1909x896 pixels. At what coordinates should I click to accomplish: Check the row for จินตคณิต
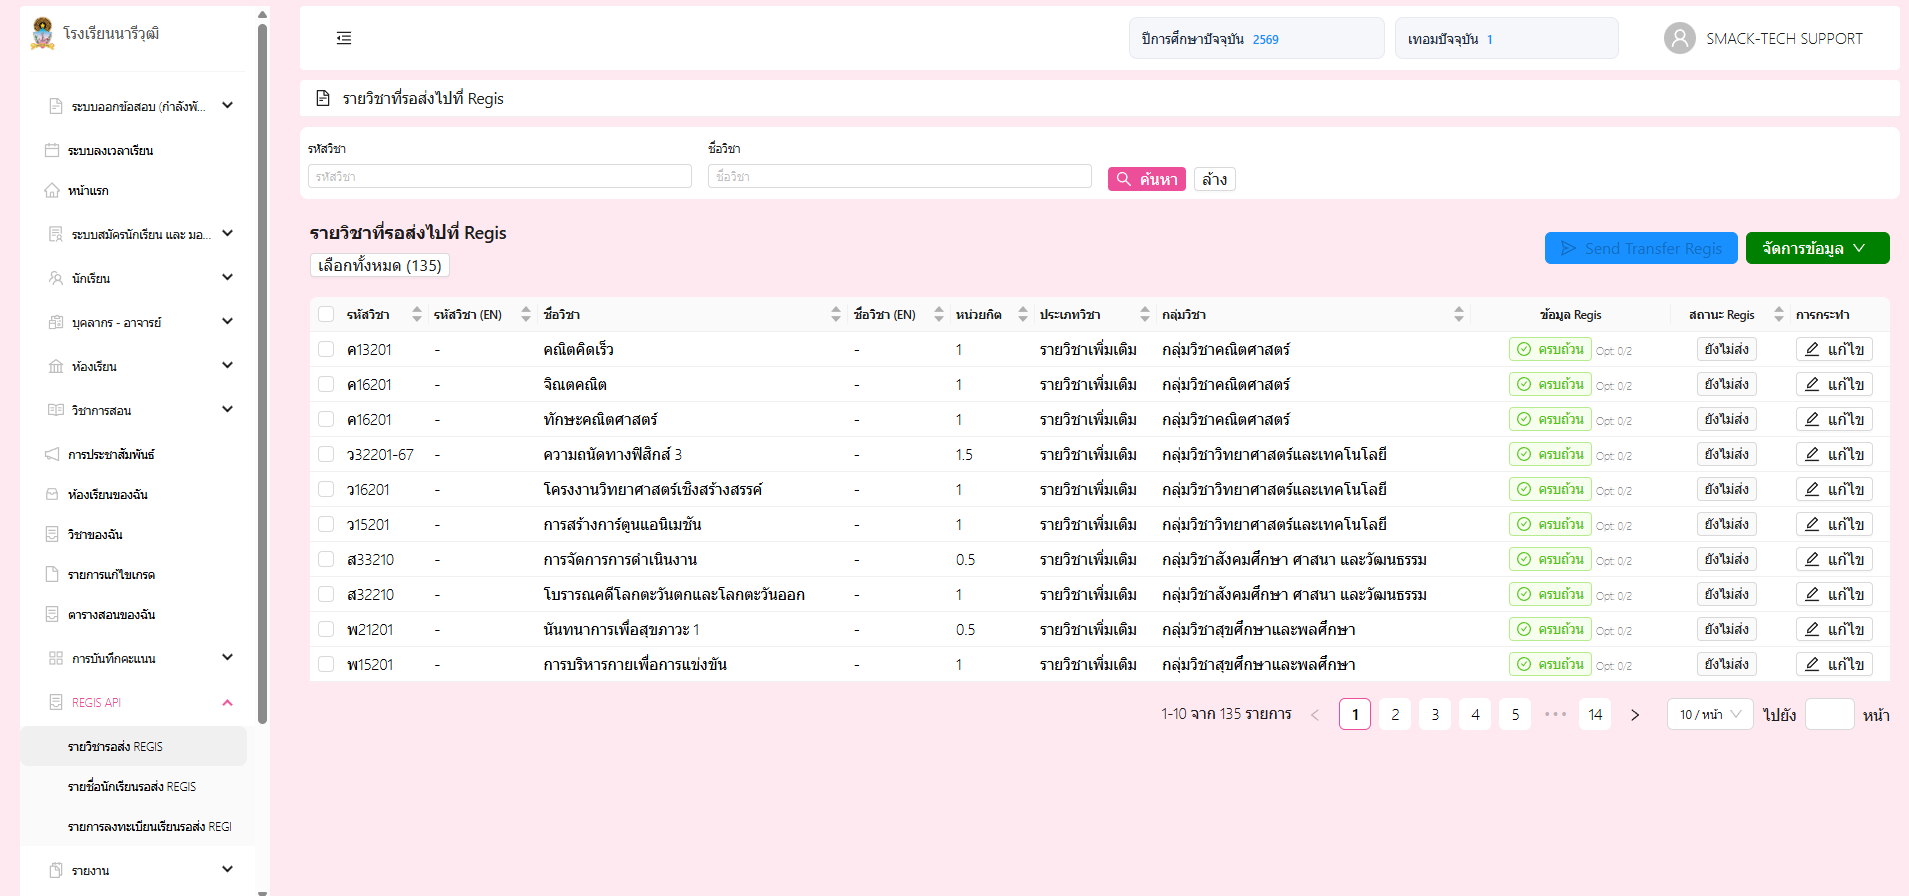326,384
